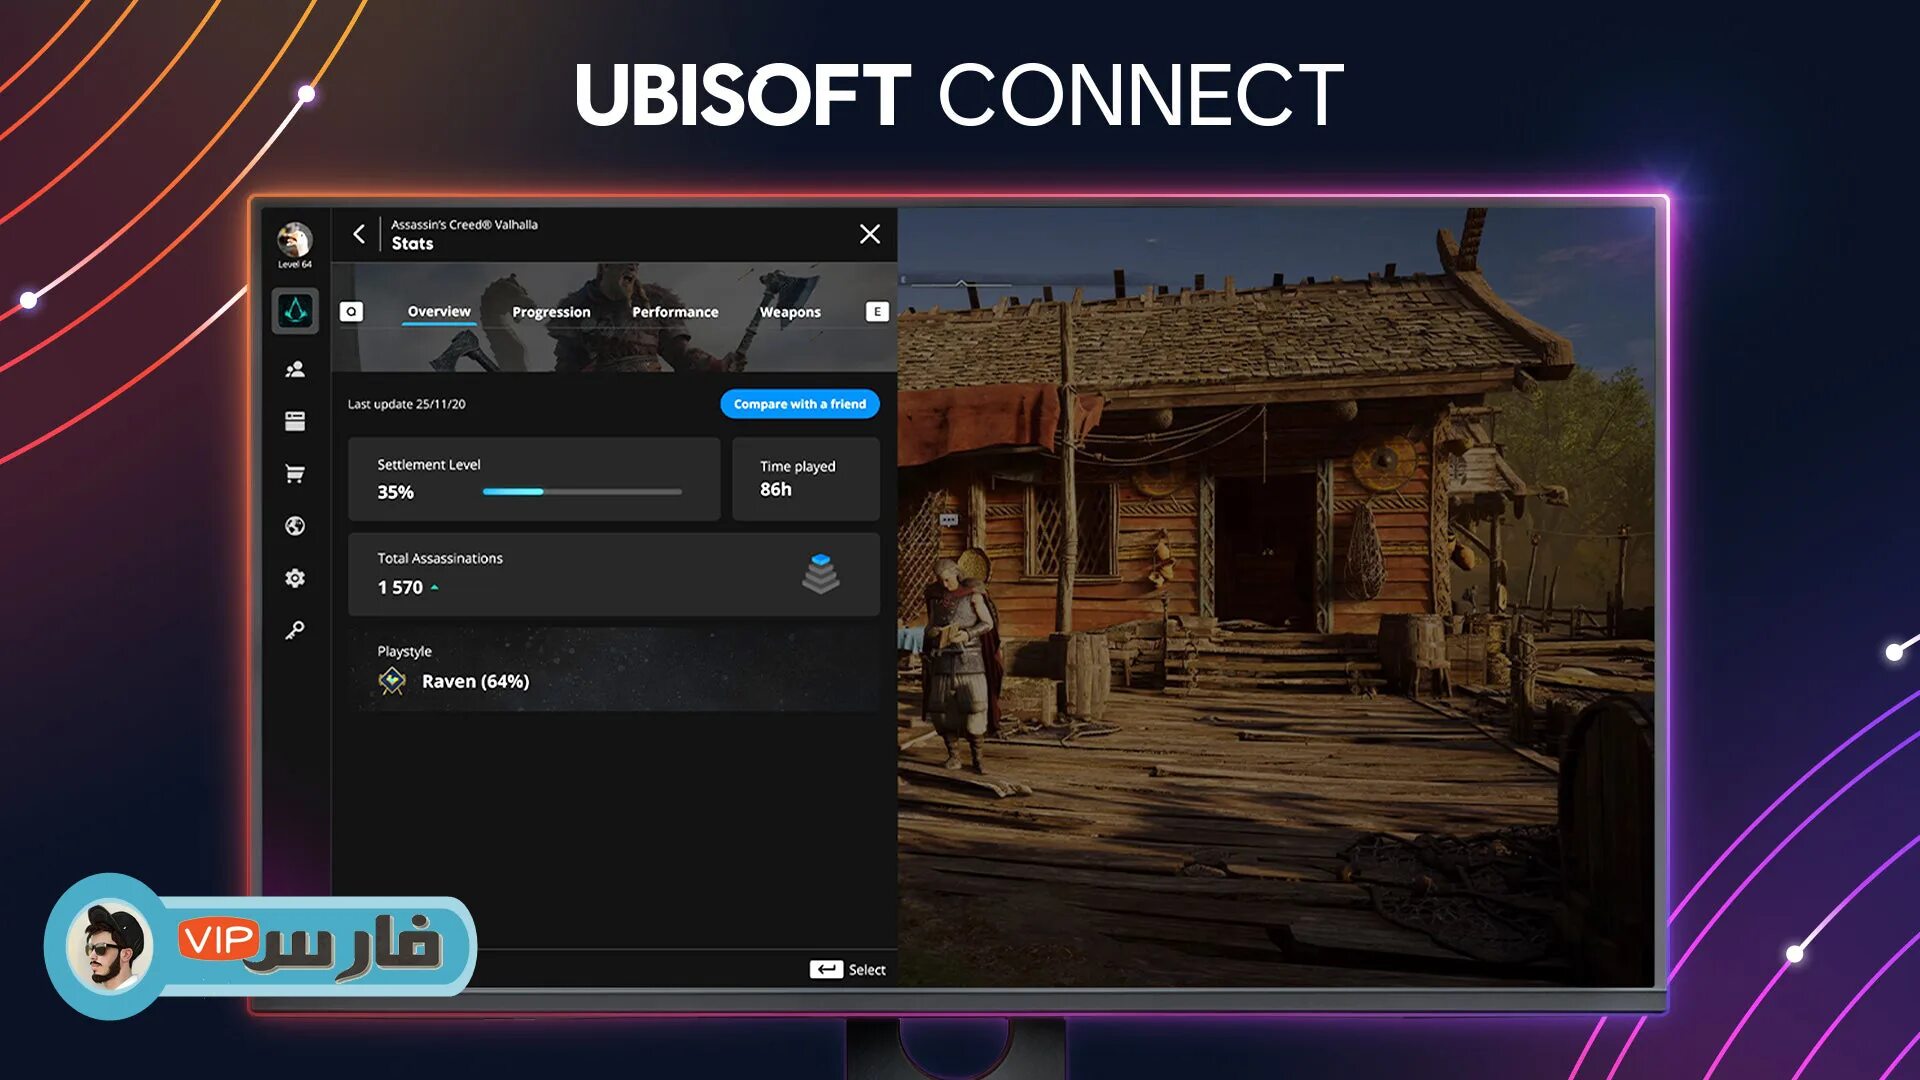Open the Library/Games icon in sidebar

(294, 419)
